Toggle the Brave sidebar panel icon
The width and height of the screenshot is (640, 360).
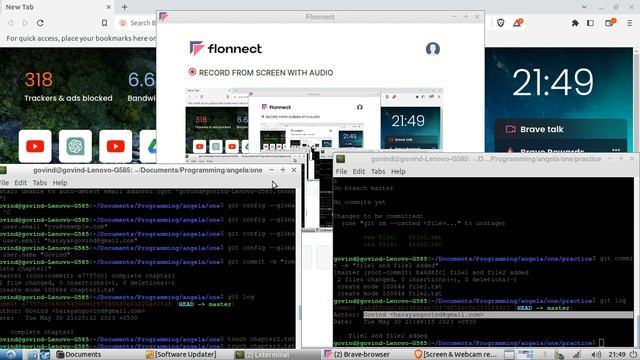590,23
